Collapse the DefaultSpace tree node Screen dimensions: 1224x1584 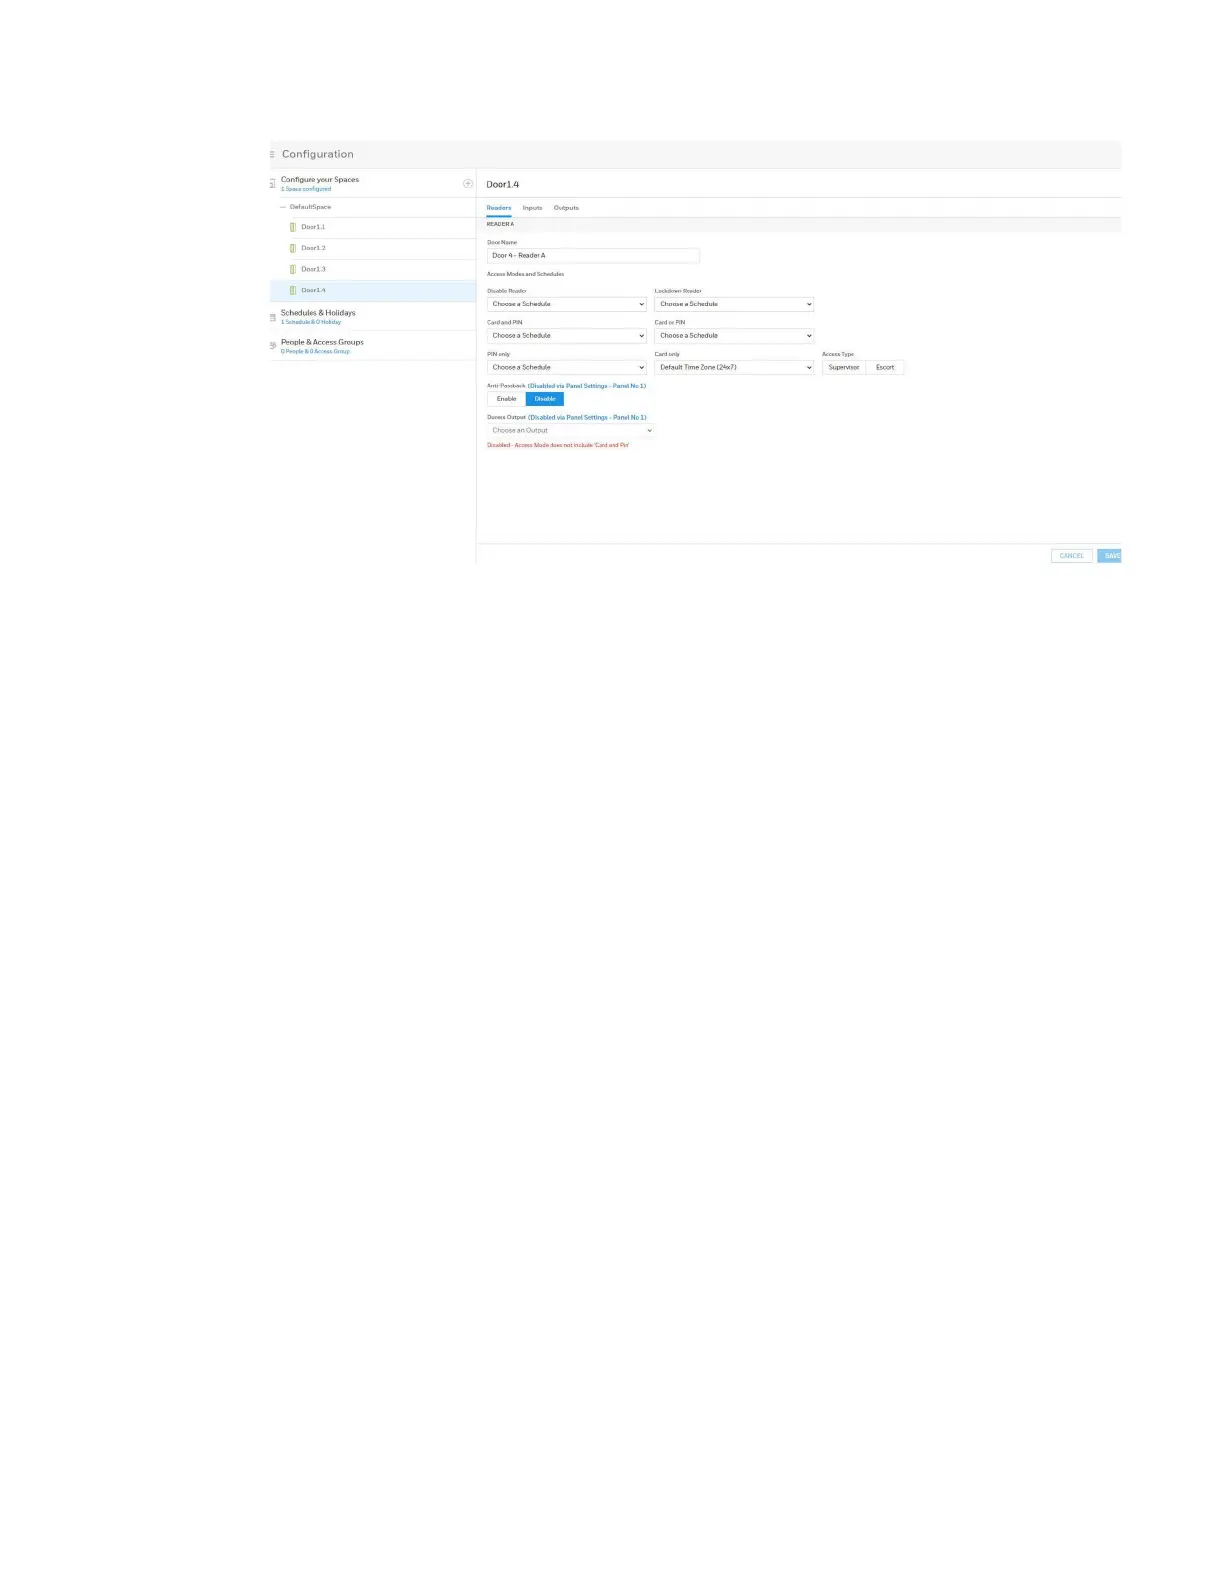click(283, 207)
